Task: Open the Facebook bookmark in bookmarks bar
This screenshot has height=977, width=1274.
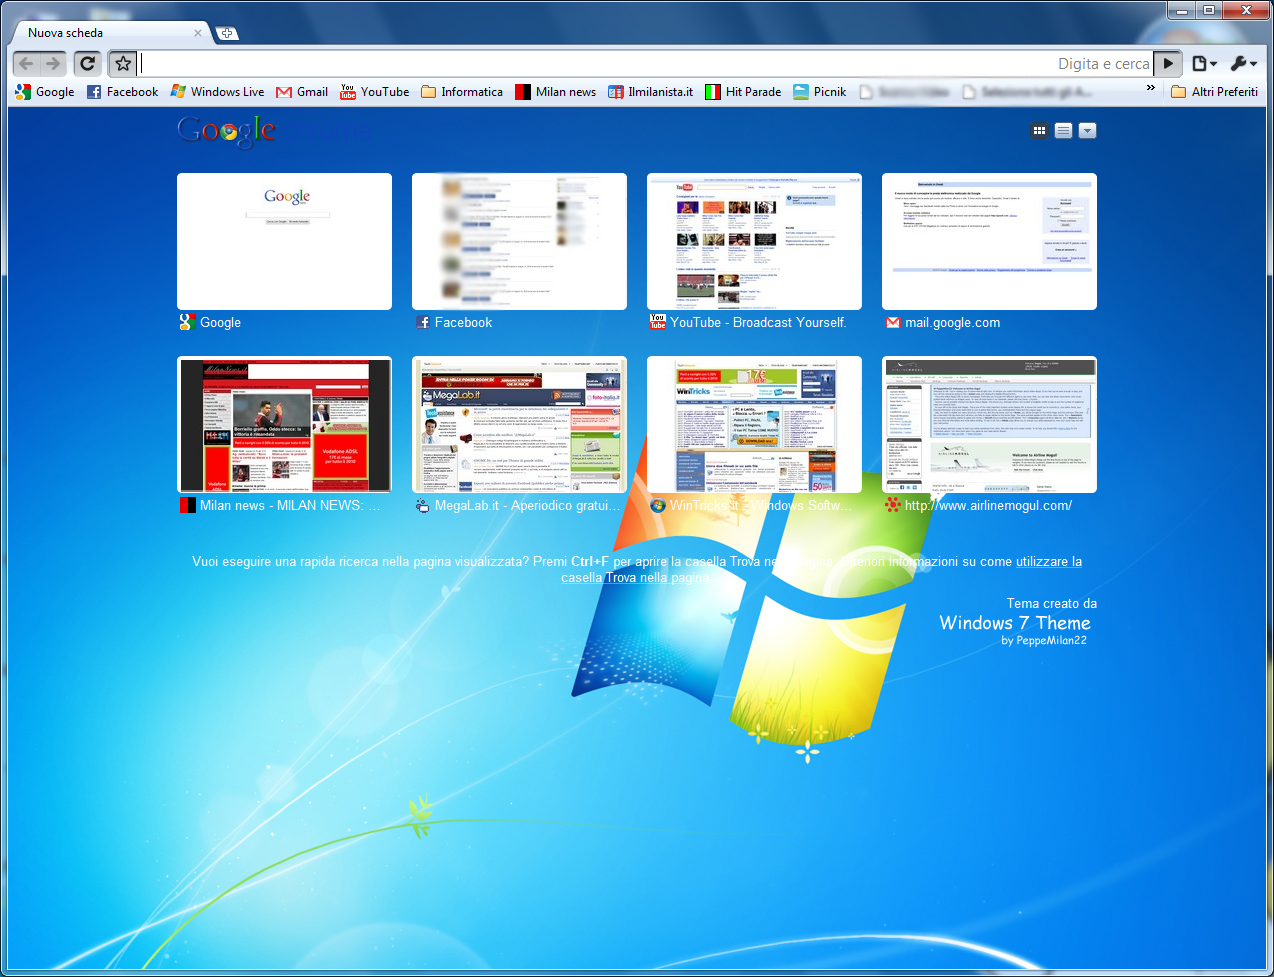Action: (122, 92)
